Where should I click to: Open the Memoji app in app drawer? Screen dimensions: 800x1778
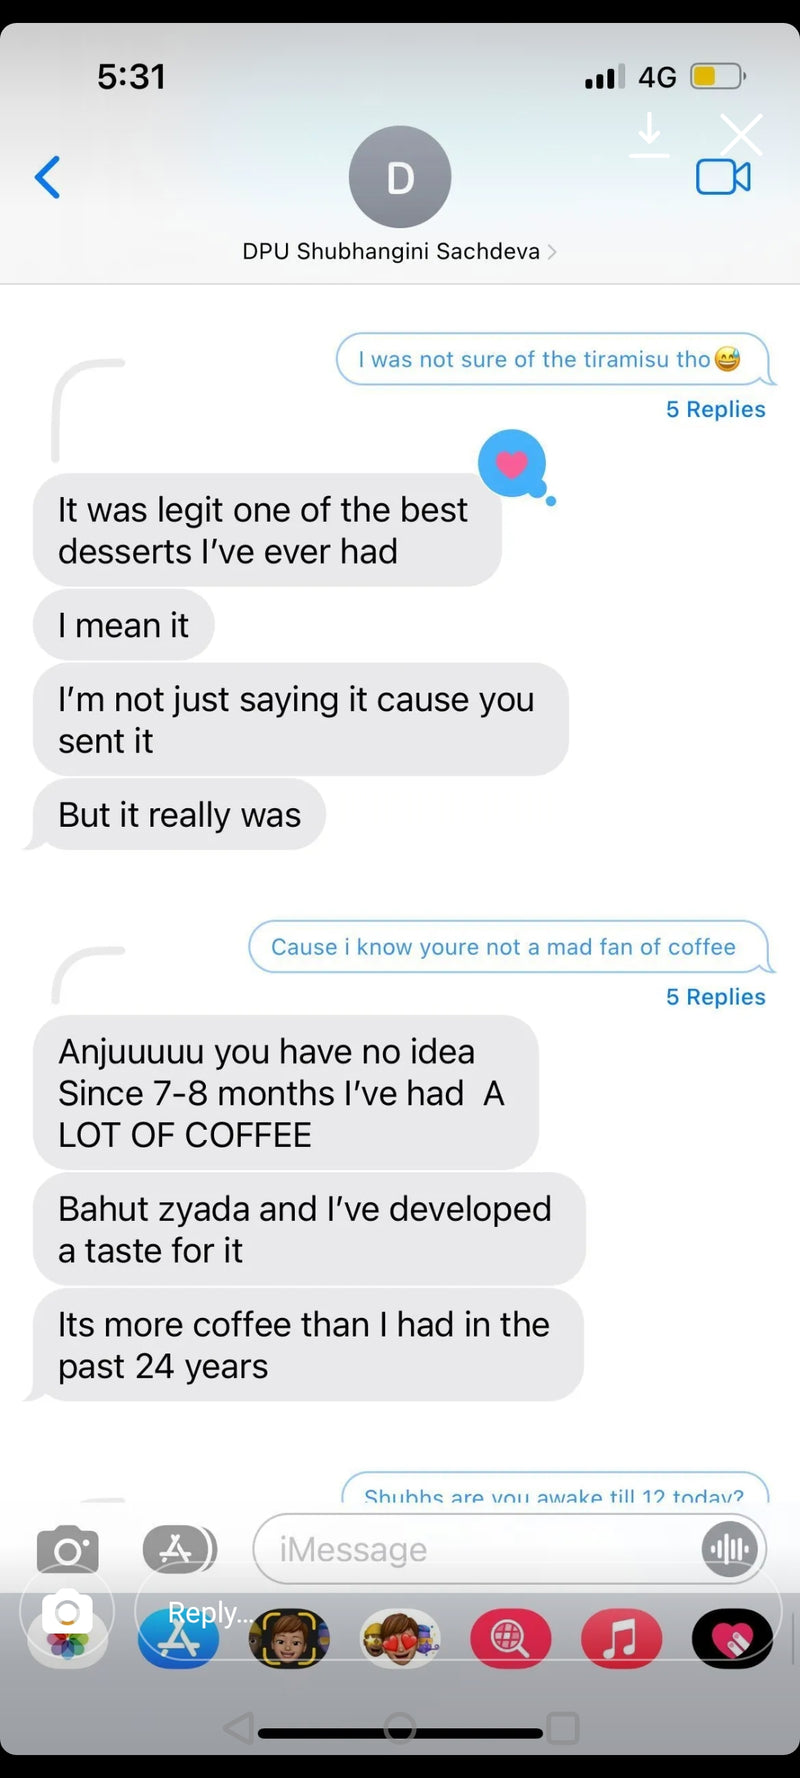[x=289, y=1639]
